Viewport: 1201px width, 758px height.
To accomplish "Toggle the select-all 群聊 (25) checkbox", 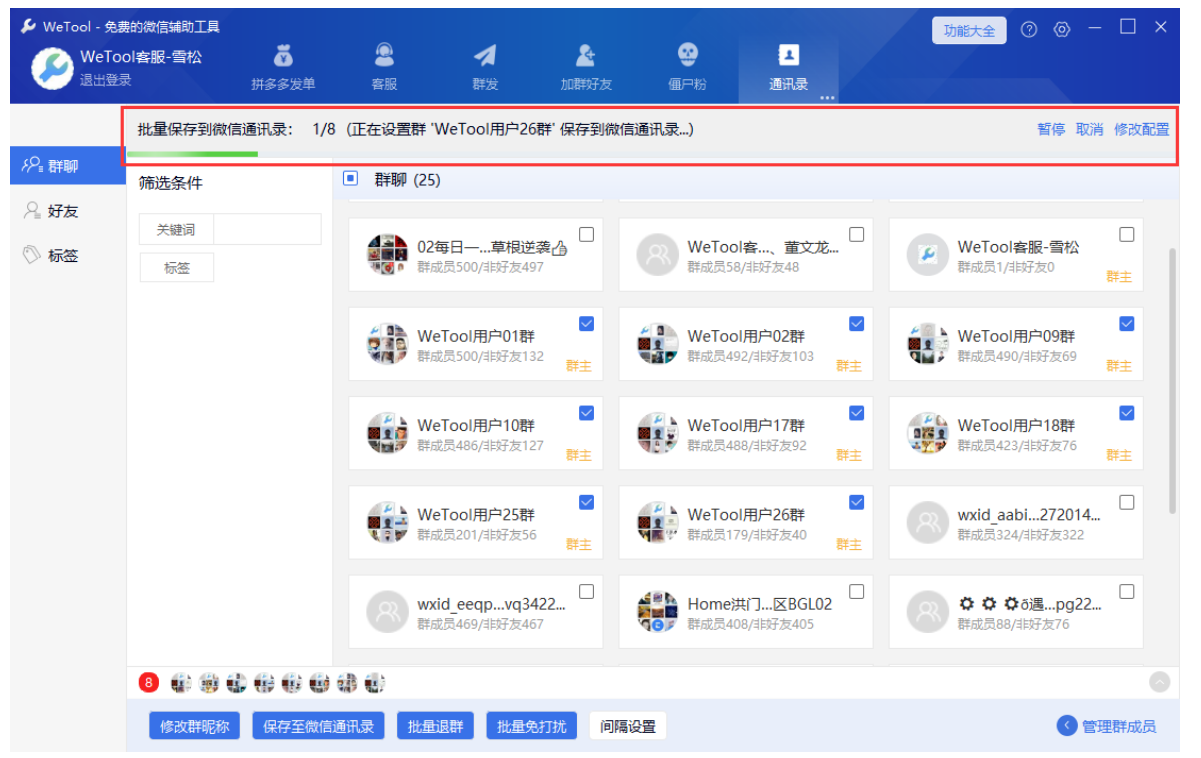I will point(350,179).
